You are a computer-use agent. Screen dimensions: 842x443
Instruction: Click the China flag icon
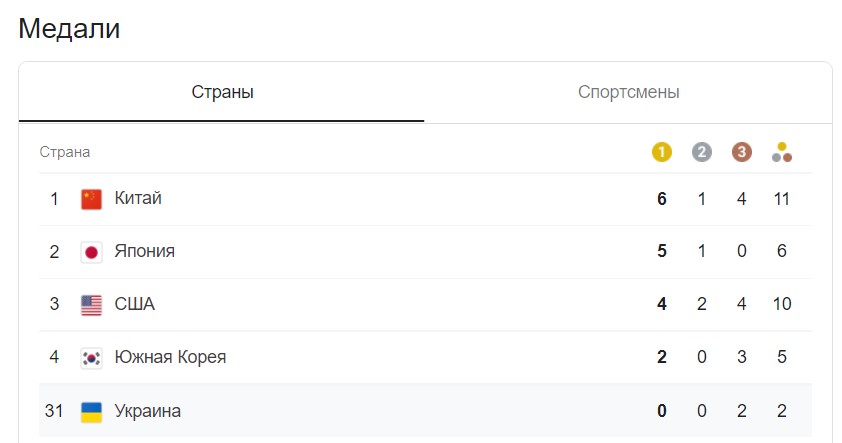click(x=91, y=199)
